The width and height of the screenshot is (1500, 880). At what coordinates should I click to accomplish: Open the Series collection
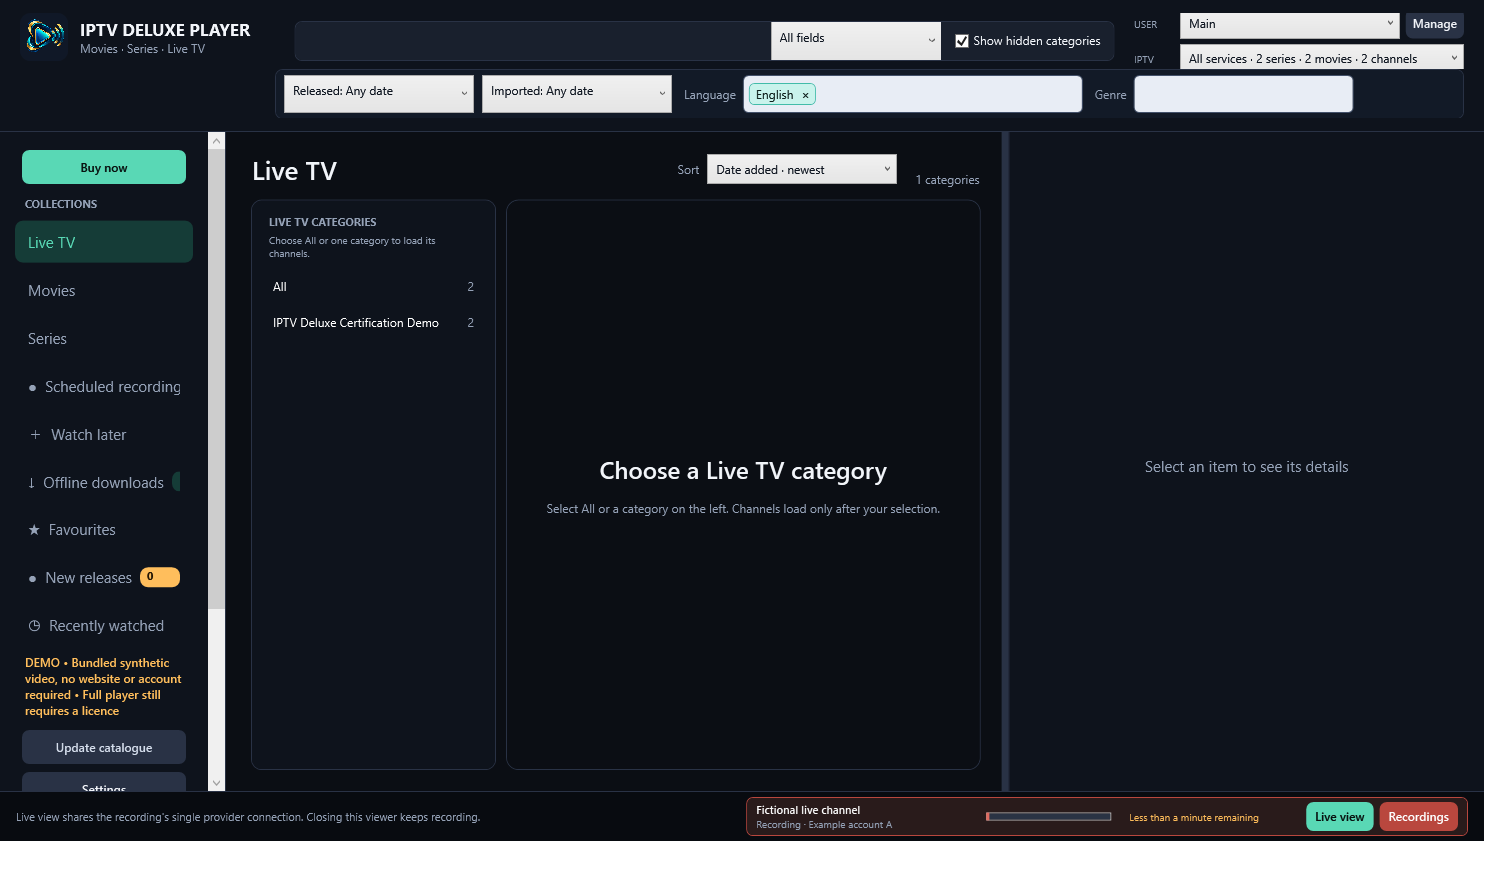click(104, 338)
